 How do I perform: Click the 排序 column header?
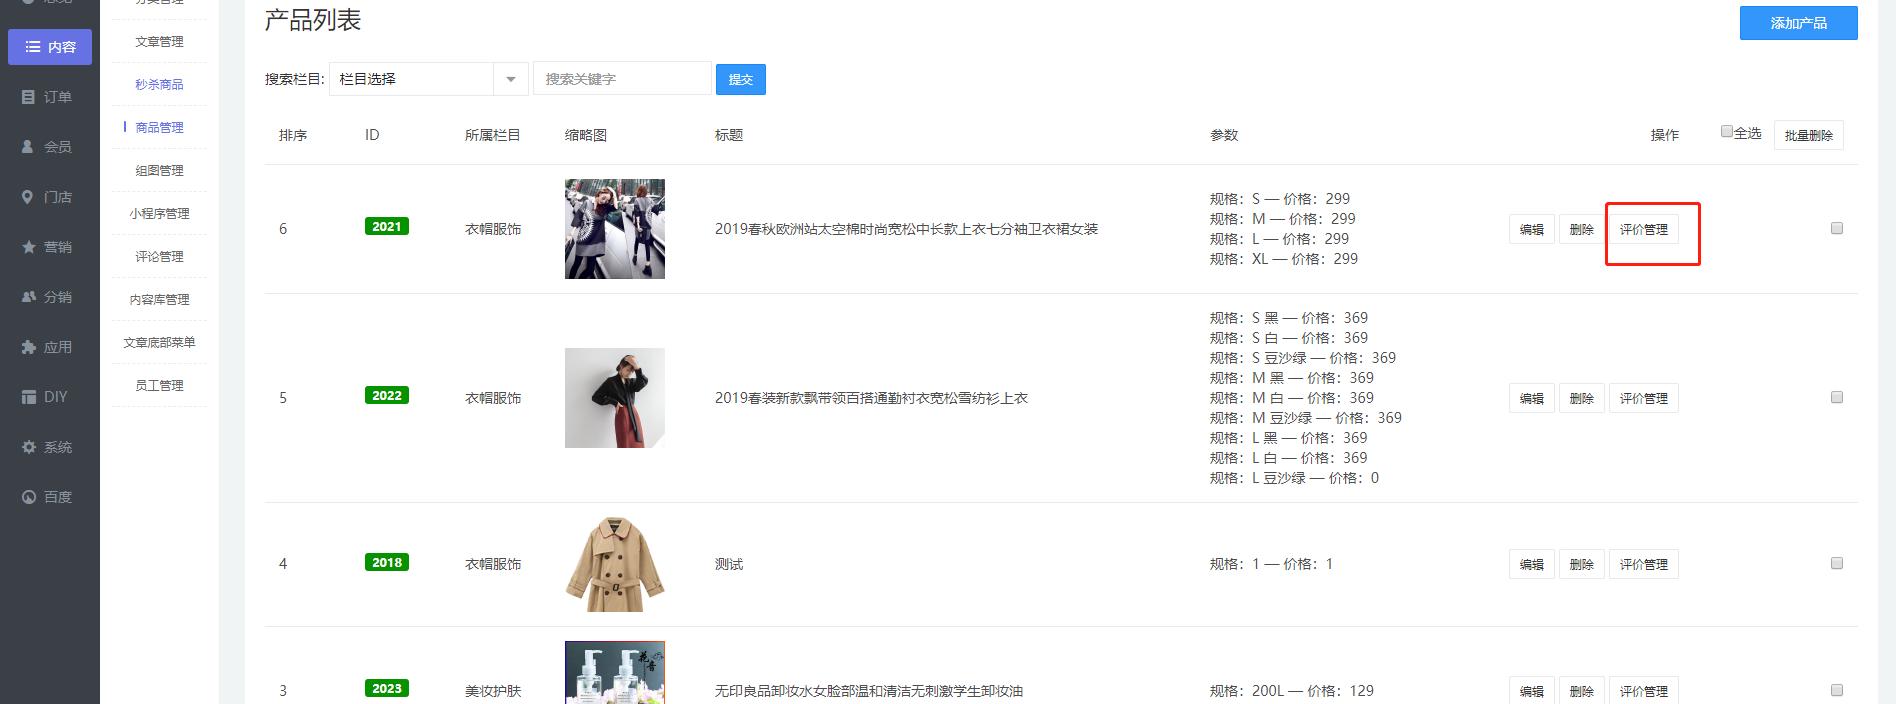[293, 135]
